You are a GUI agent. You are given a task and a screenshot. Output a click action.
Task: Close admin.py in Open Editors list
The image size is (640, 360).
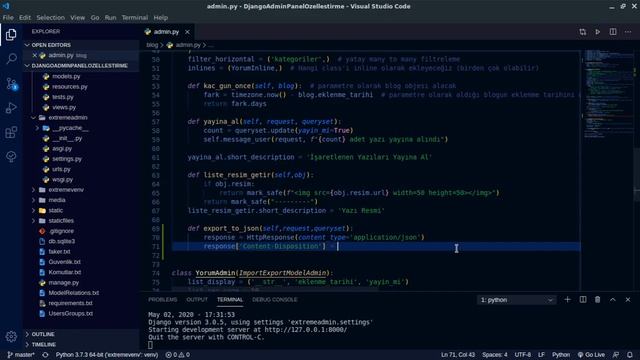(x=35, y=55)
